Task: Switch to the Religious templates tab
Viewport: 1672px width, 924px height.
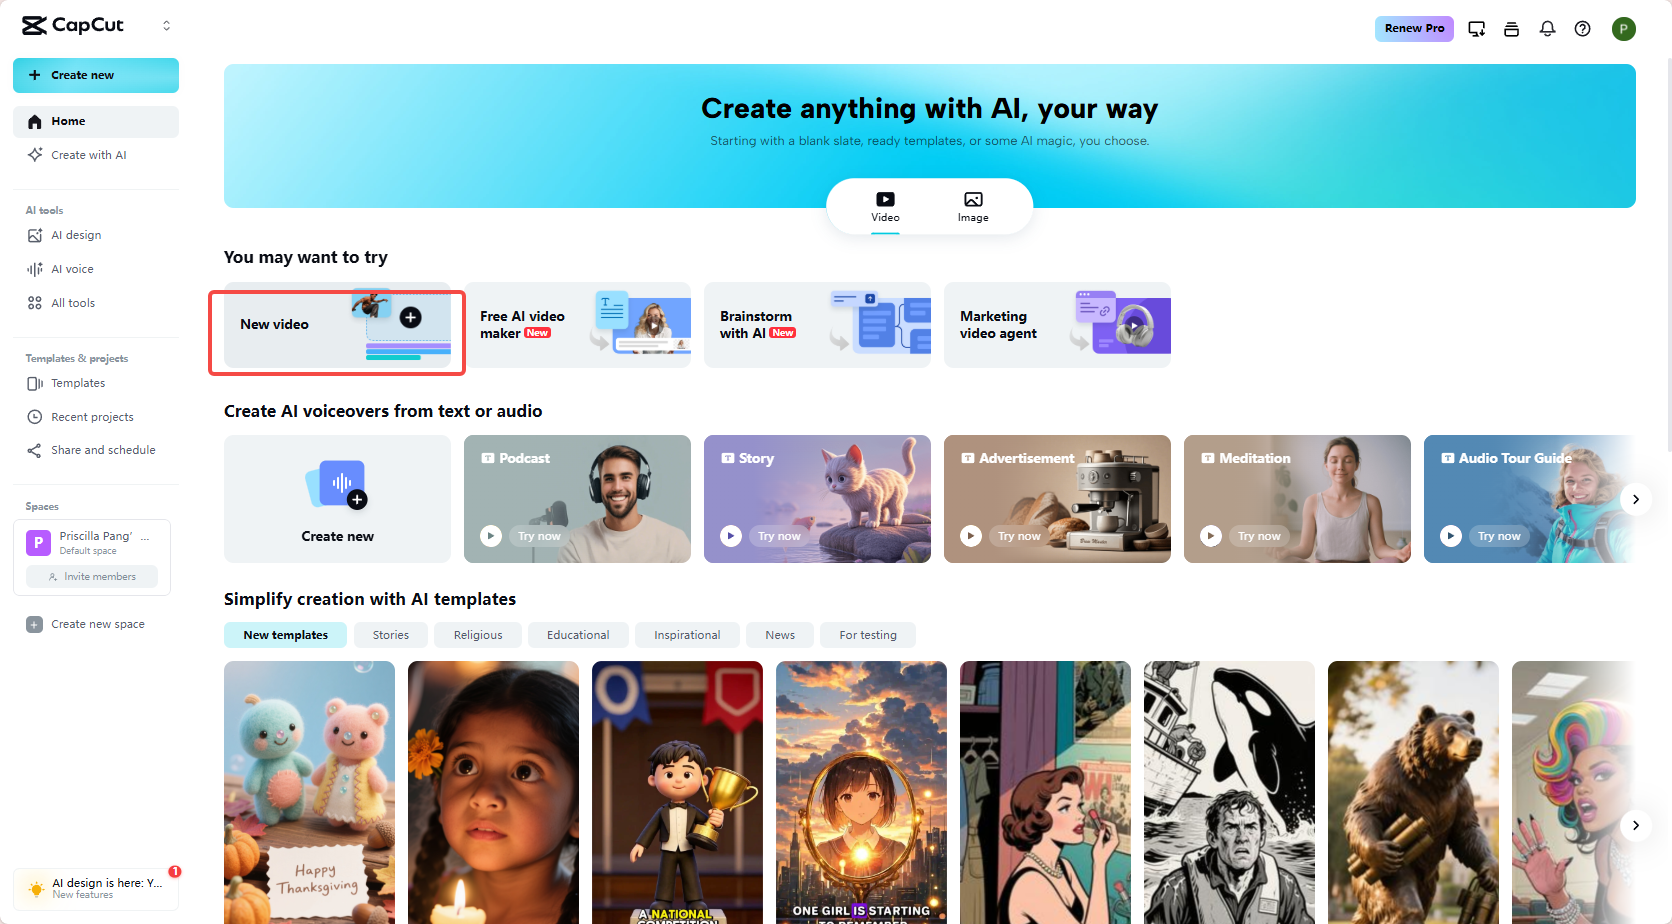Action: coord(477,634)
